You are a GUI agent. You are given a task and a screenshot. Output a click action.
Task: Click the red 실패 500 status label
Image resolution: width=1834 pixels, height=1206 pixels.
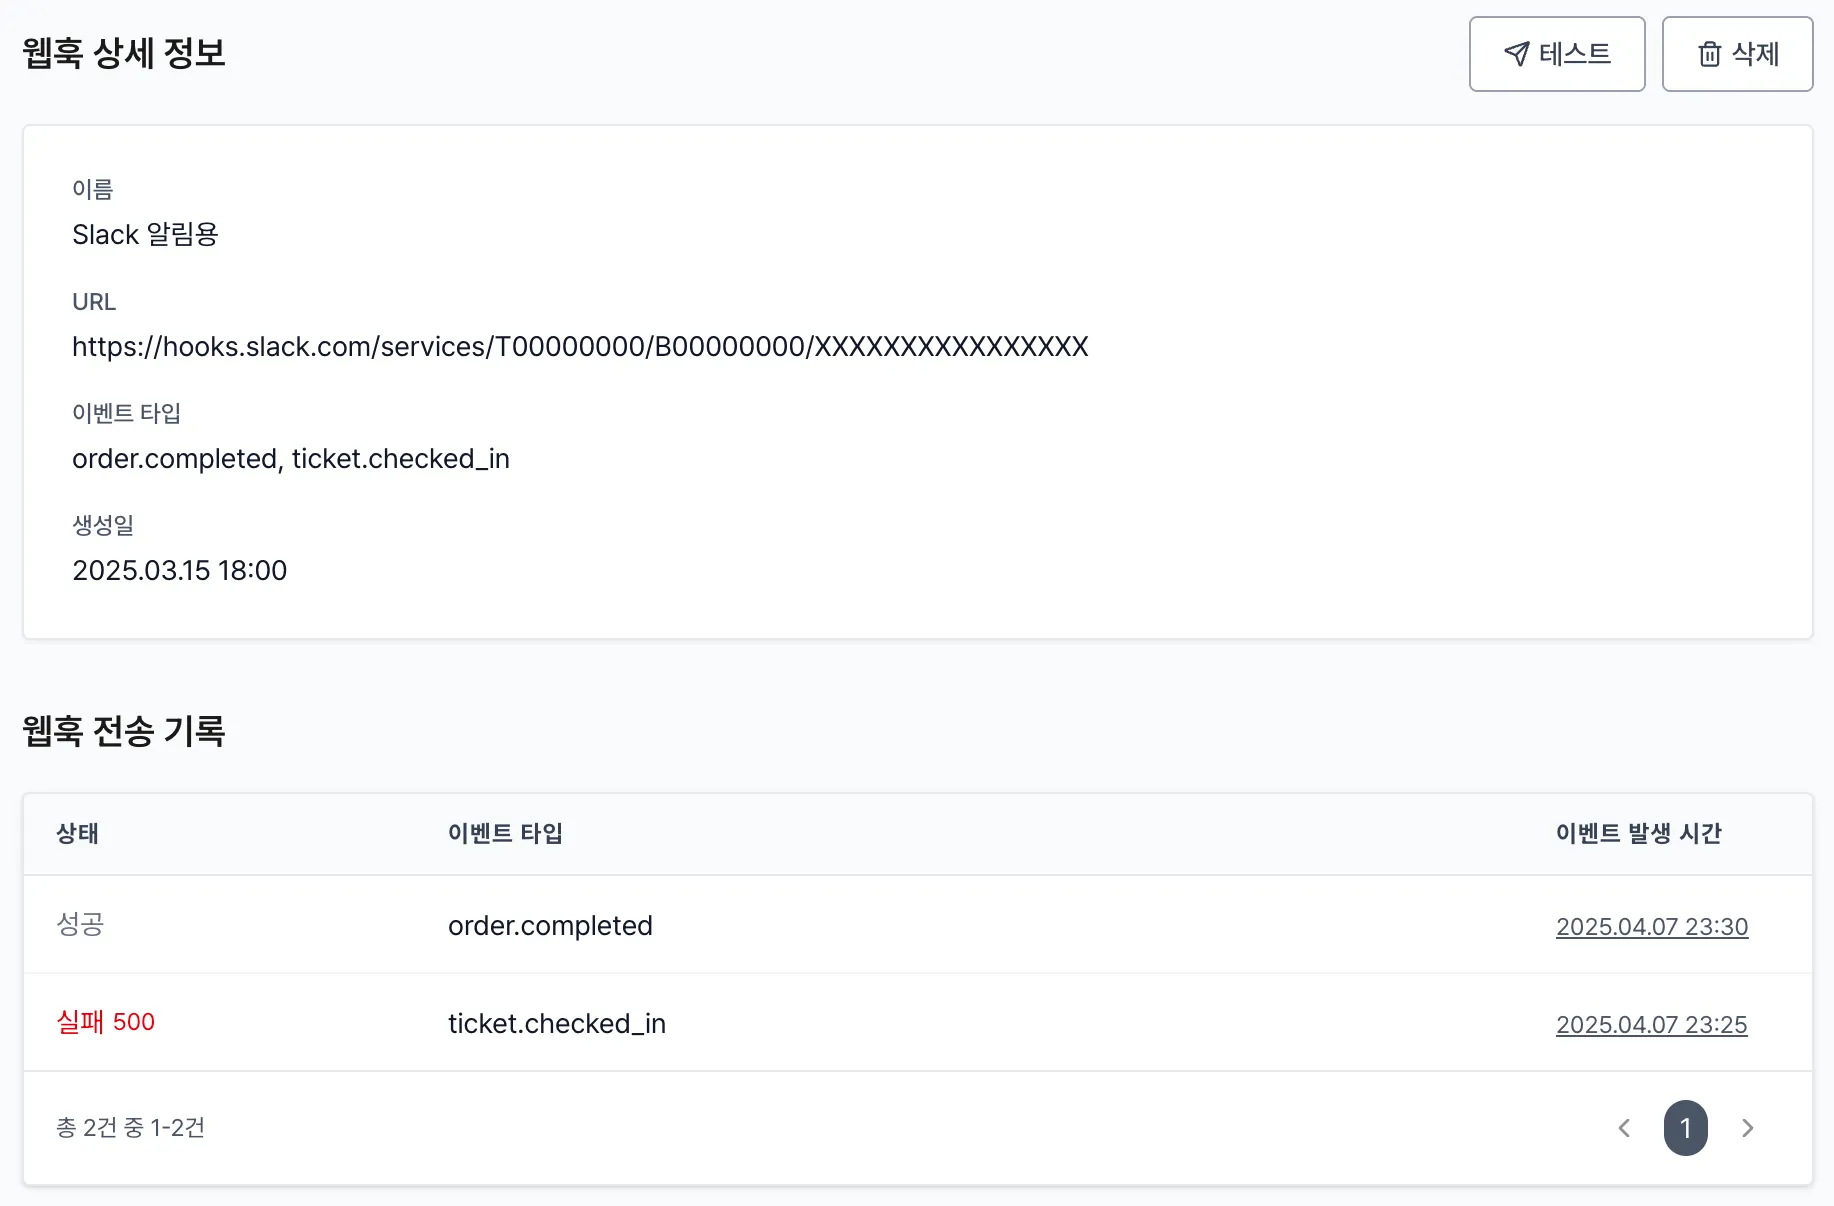pyautogui.click(x=105, y=1022)
